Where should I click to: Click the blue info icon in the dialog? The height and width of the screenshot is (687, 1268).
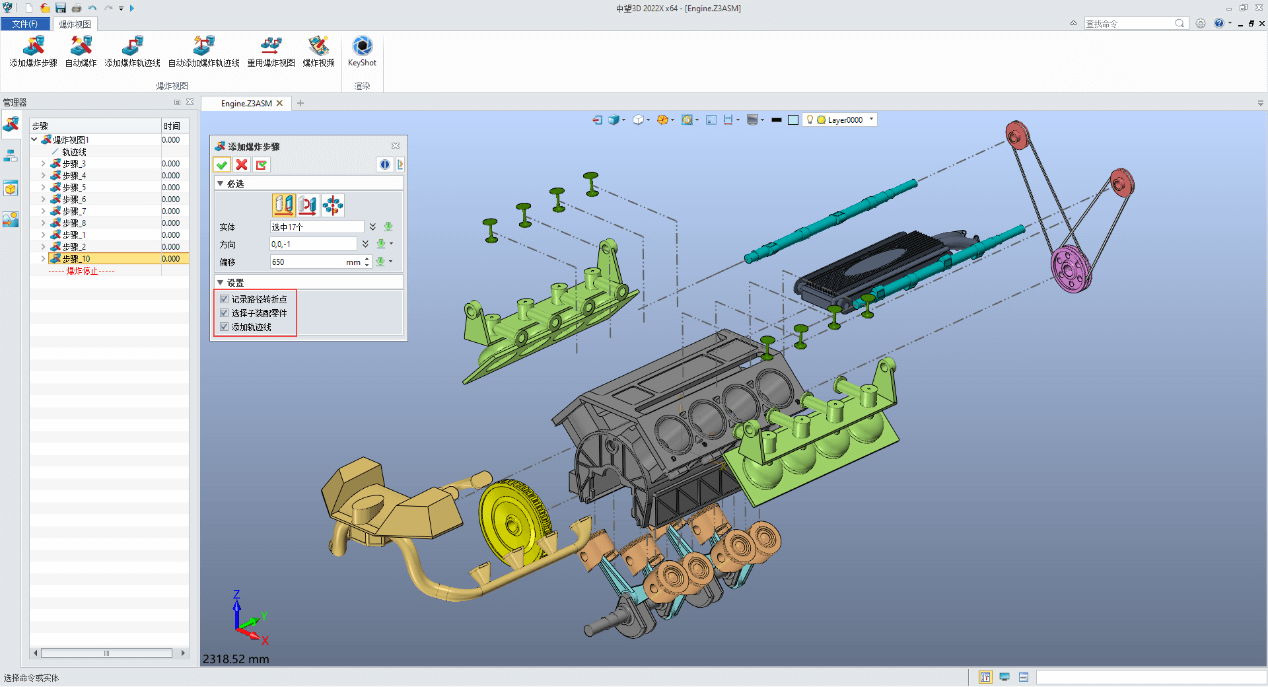384,165
